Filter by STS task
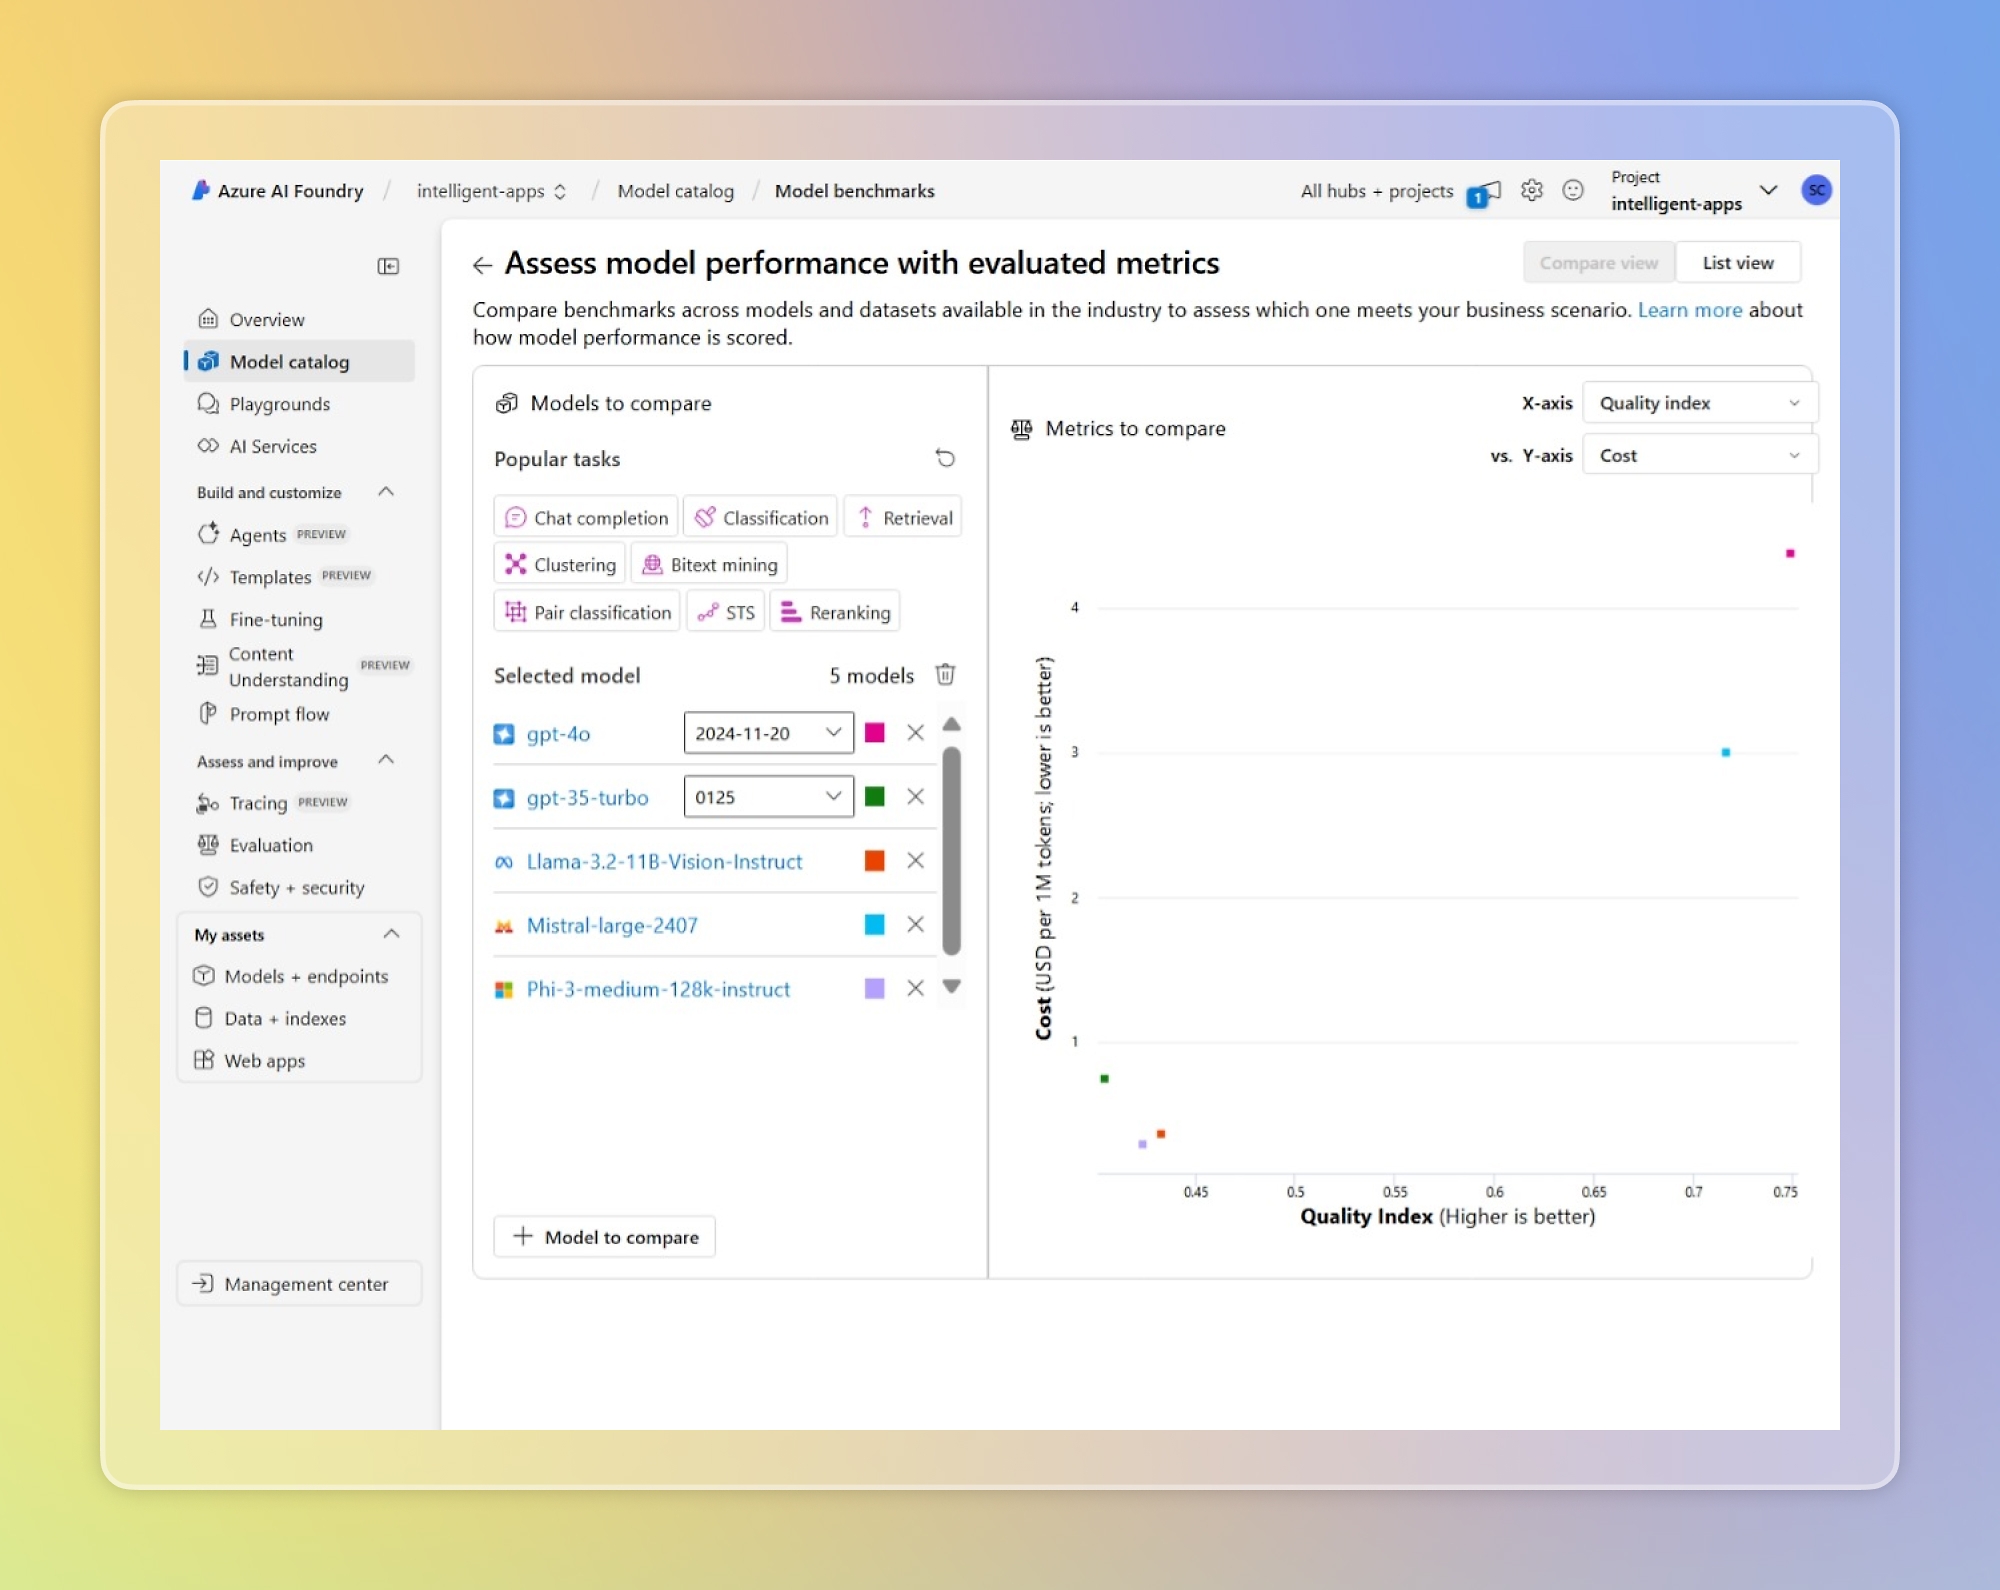 [x=726, y=612]
